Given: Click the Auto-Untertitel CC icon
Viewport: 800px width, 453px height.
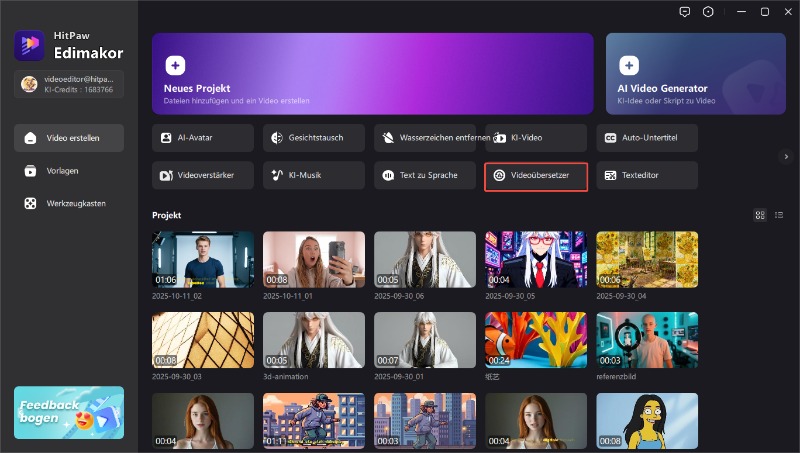Looking at the screenshot, I should click(610, 138).
